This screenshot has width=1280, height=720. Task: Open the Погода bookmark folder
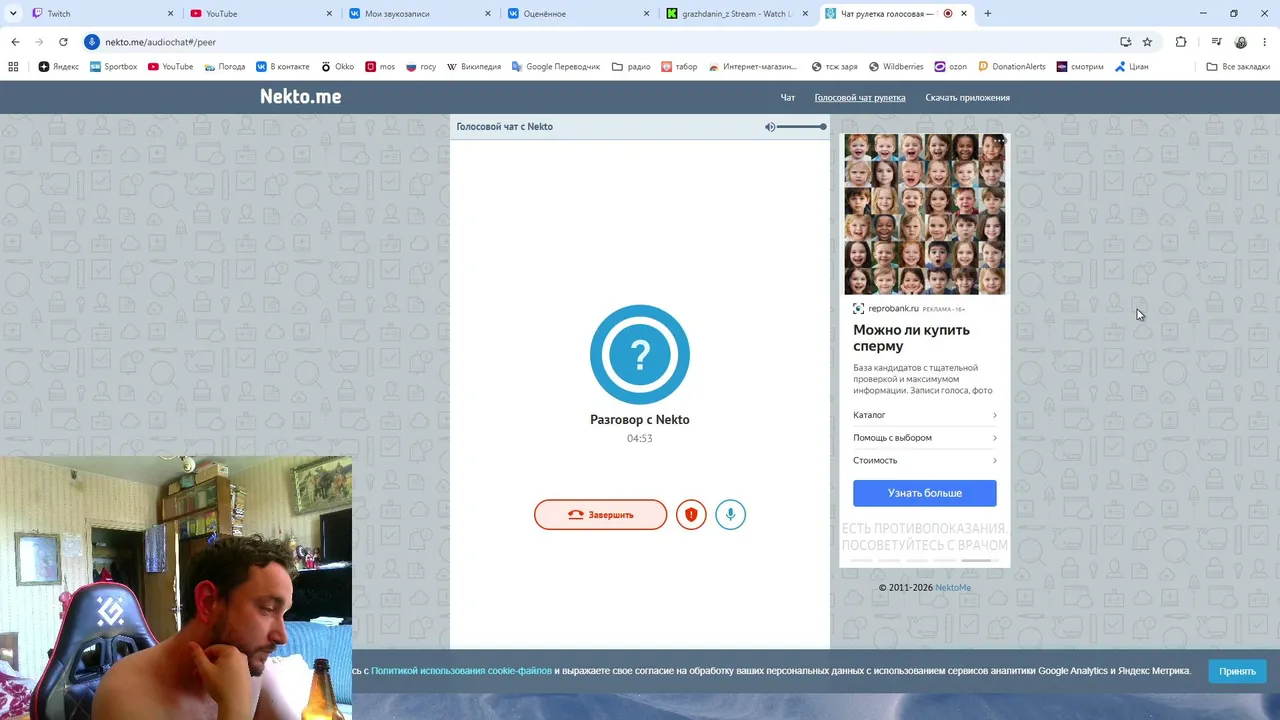click(x=225, y=67)
